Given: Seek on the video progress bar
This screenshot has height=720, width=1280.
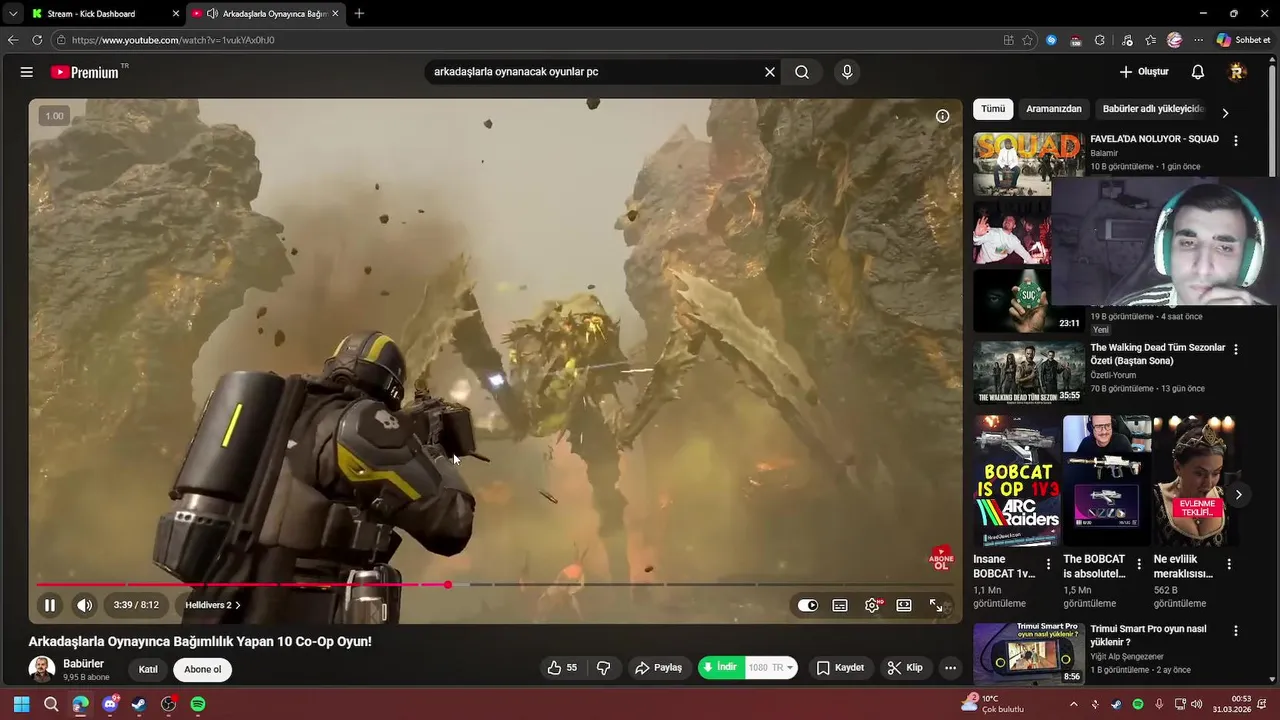Looking at the screenshot, I should [495, 585].
